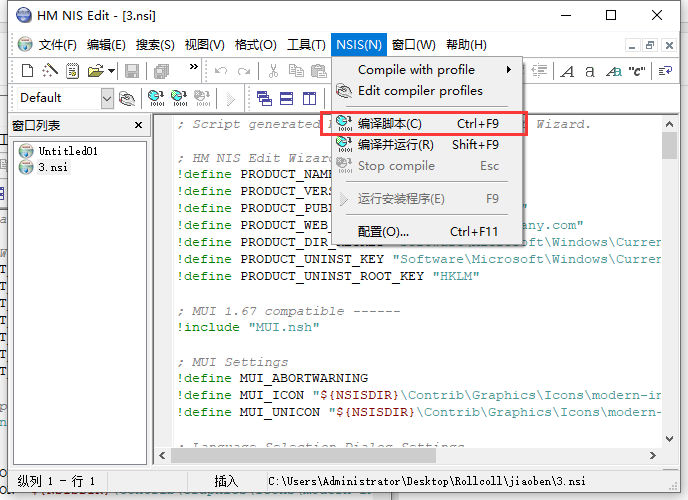
Task: Decrease indent toolbar icon
Action: pos(539,71)
